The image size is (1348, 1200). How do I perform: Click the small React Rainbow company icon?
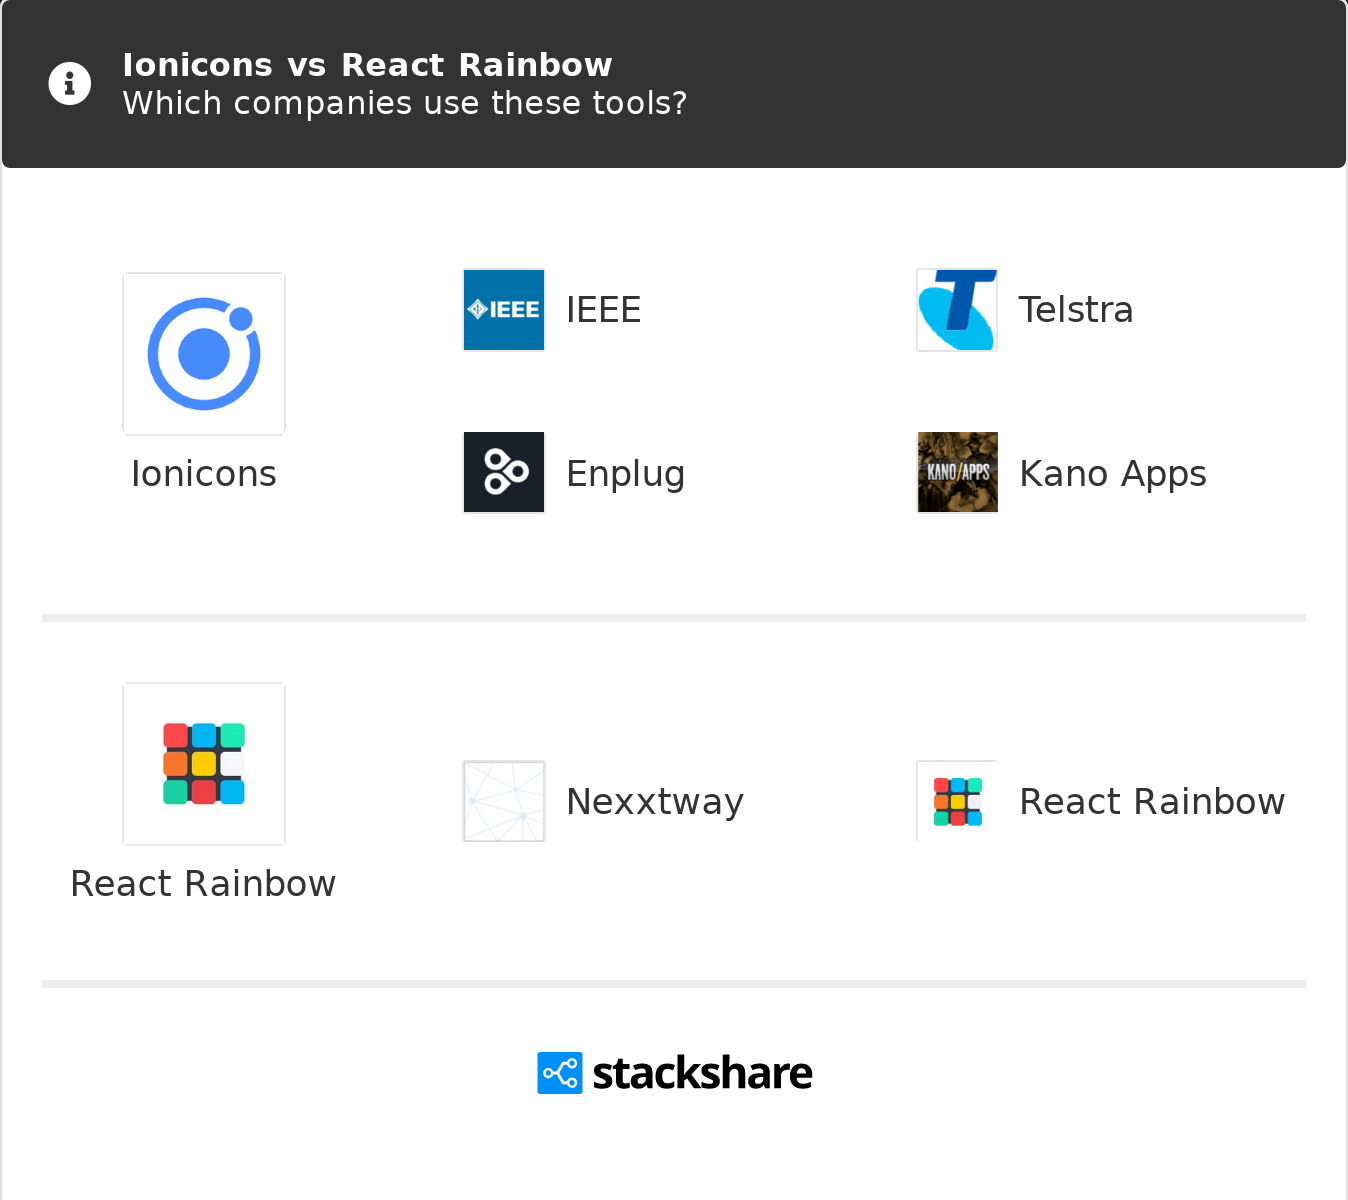coord(956,800)
